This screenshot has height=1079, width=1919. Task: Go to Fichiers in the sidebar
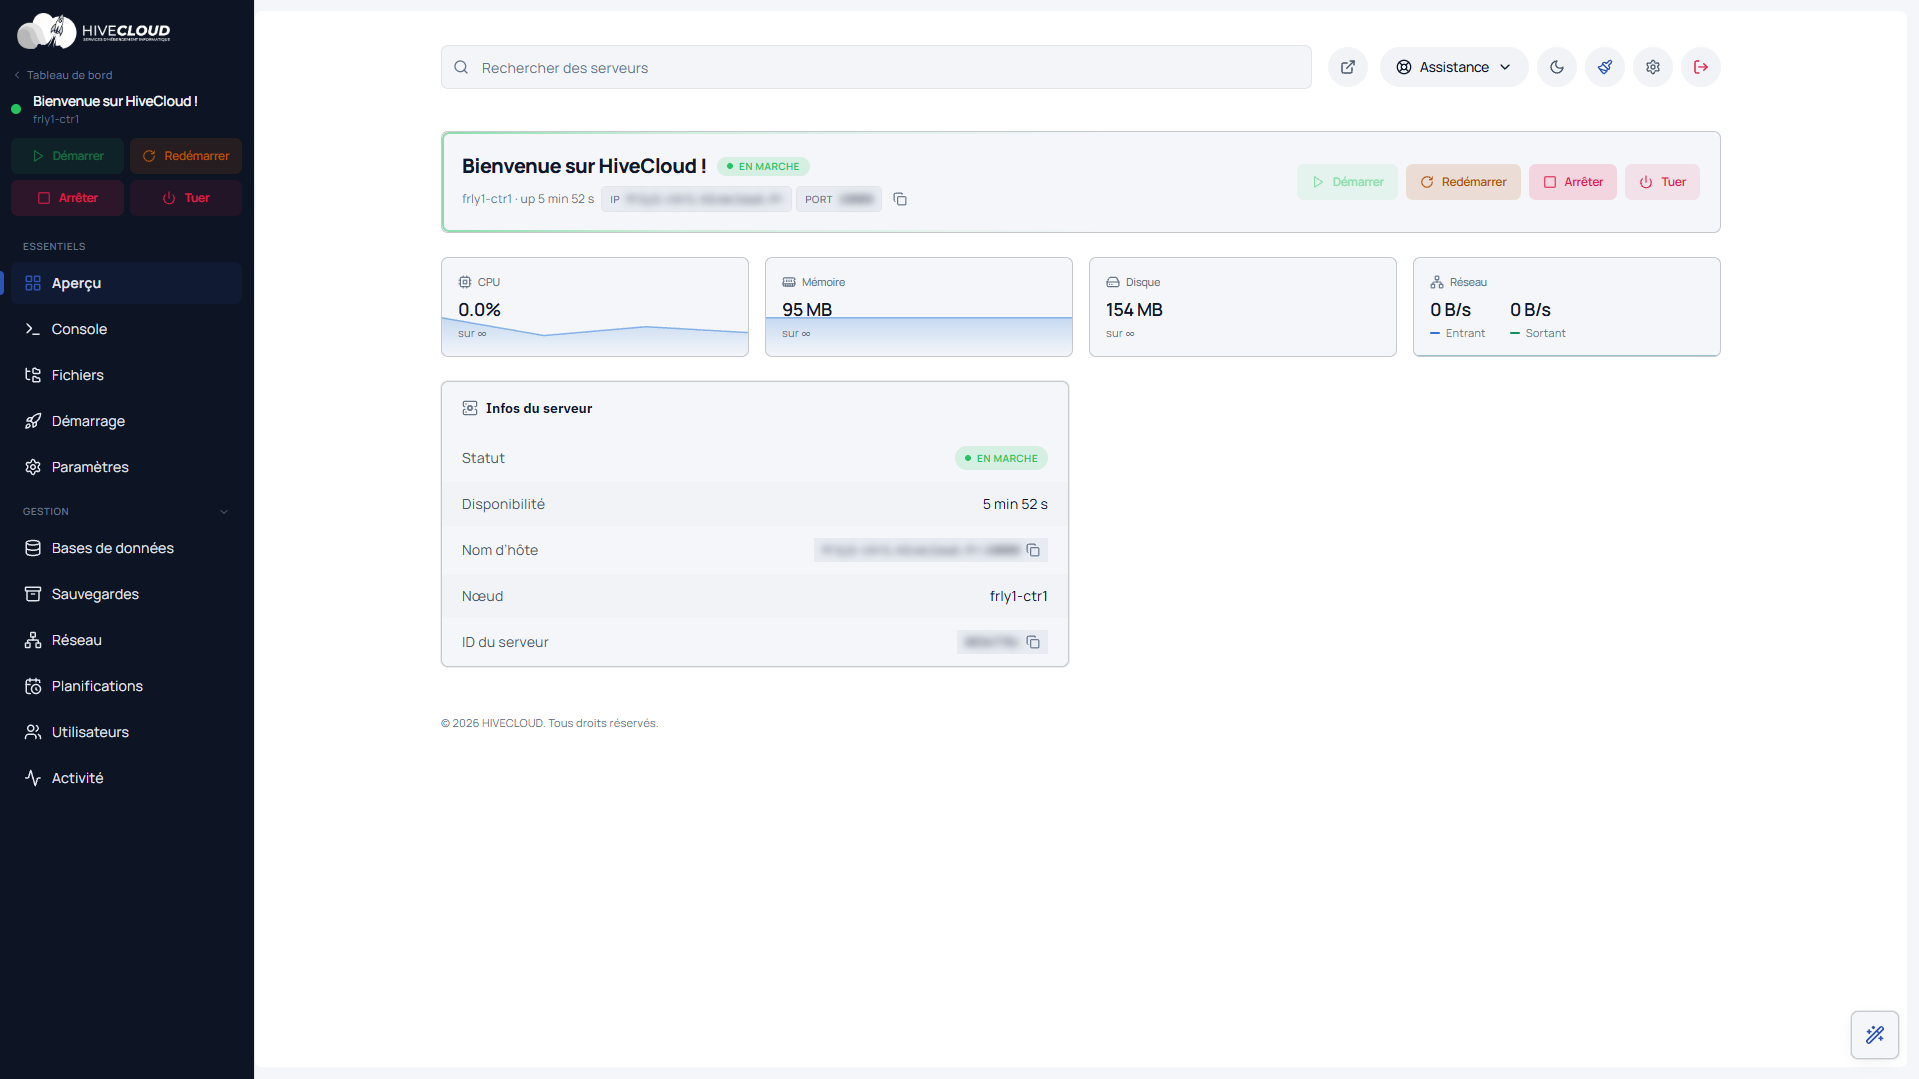tap(127, 375)
